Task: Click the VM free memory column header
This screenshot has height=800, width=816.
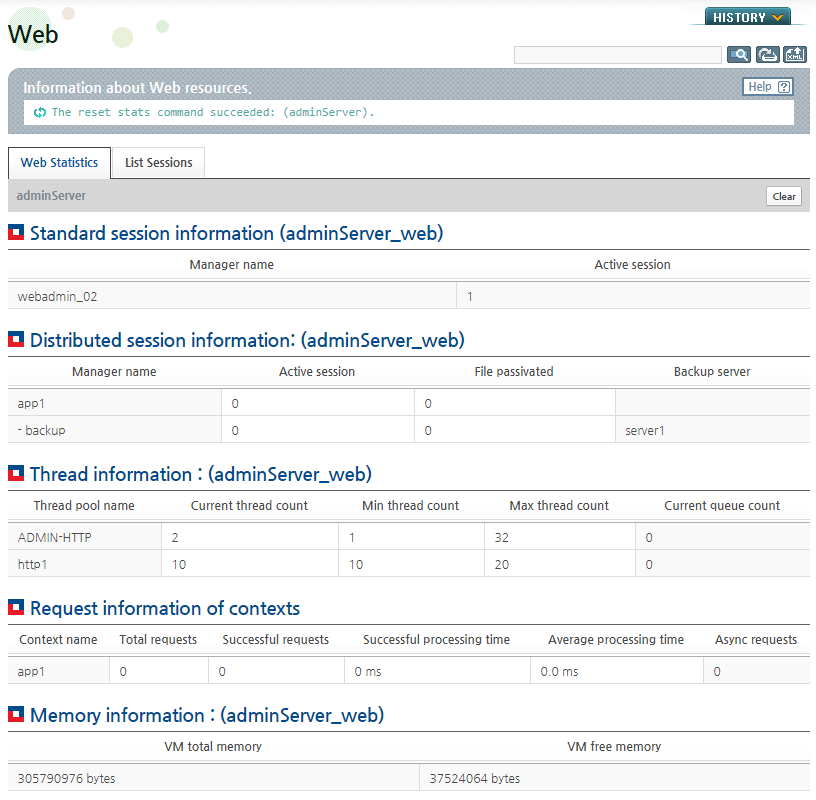Action: point(614,746)
